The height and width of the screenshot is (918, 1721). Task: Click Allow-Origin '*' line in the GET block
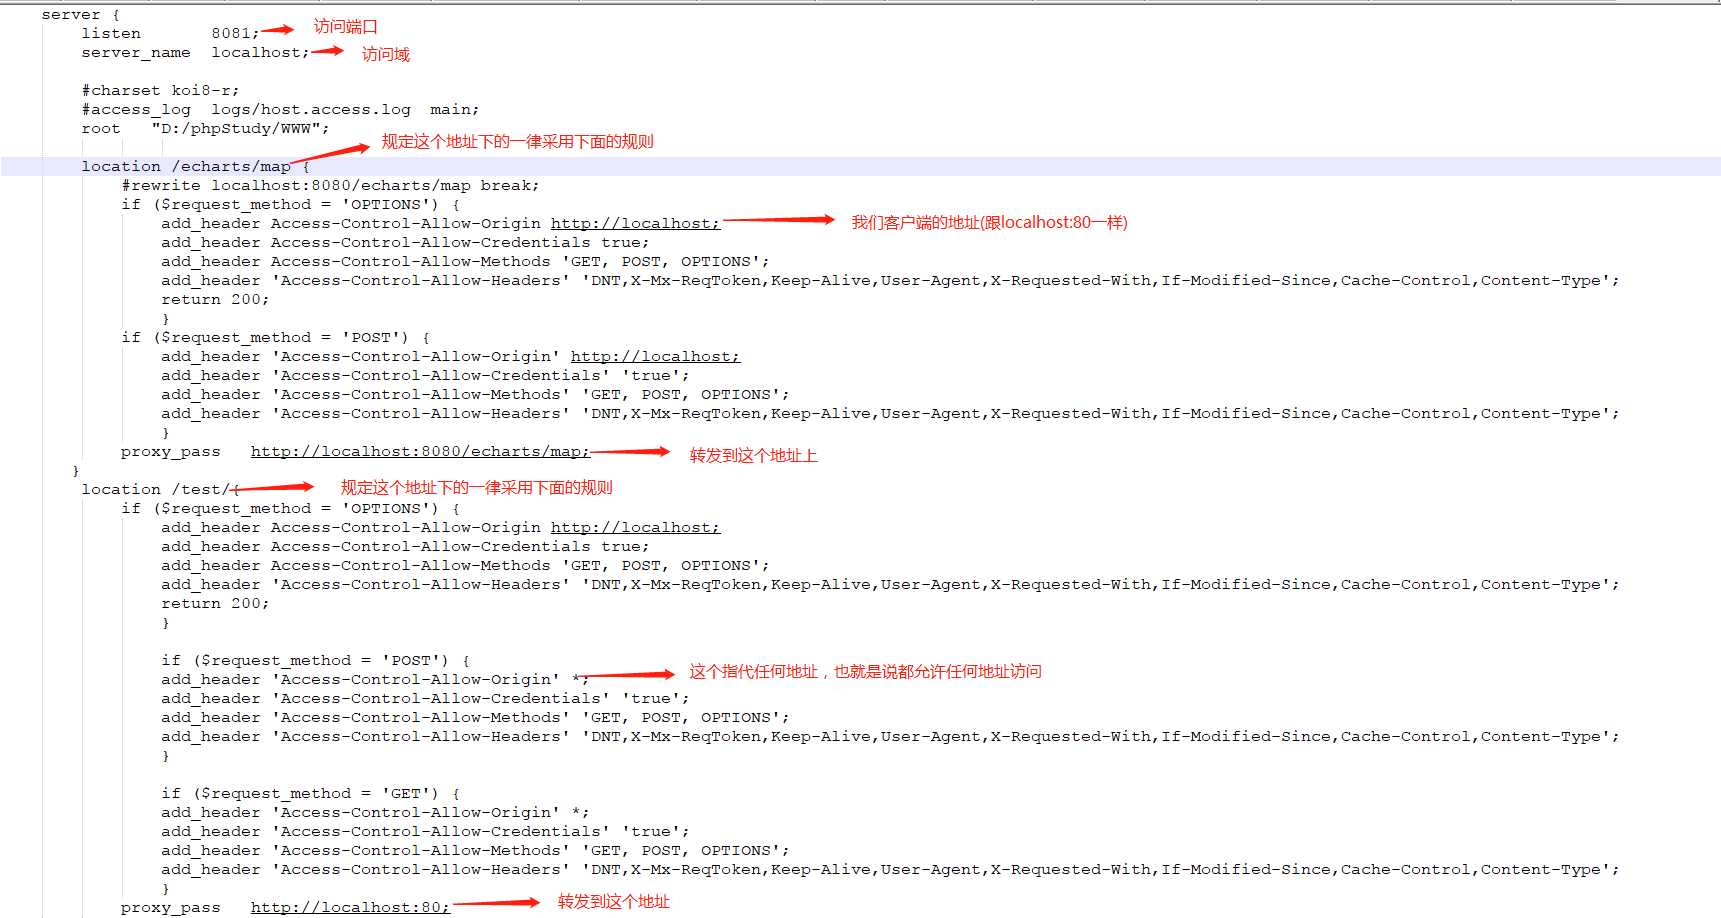375,813
